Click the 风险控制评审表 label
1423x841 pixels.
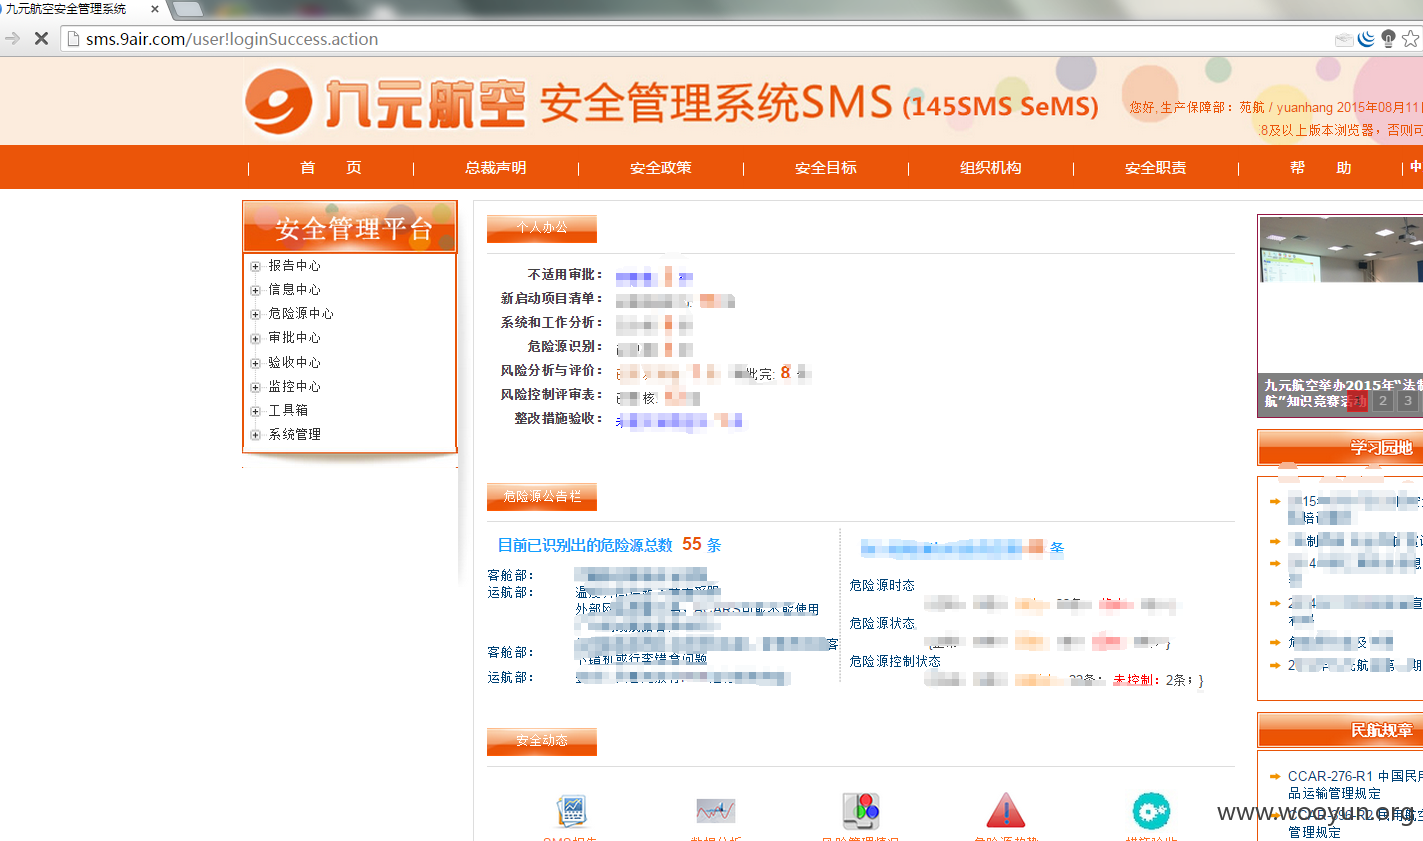(552, 394)
